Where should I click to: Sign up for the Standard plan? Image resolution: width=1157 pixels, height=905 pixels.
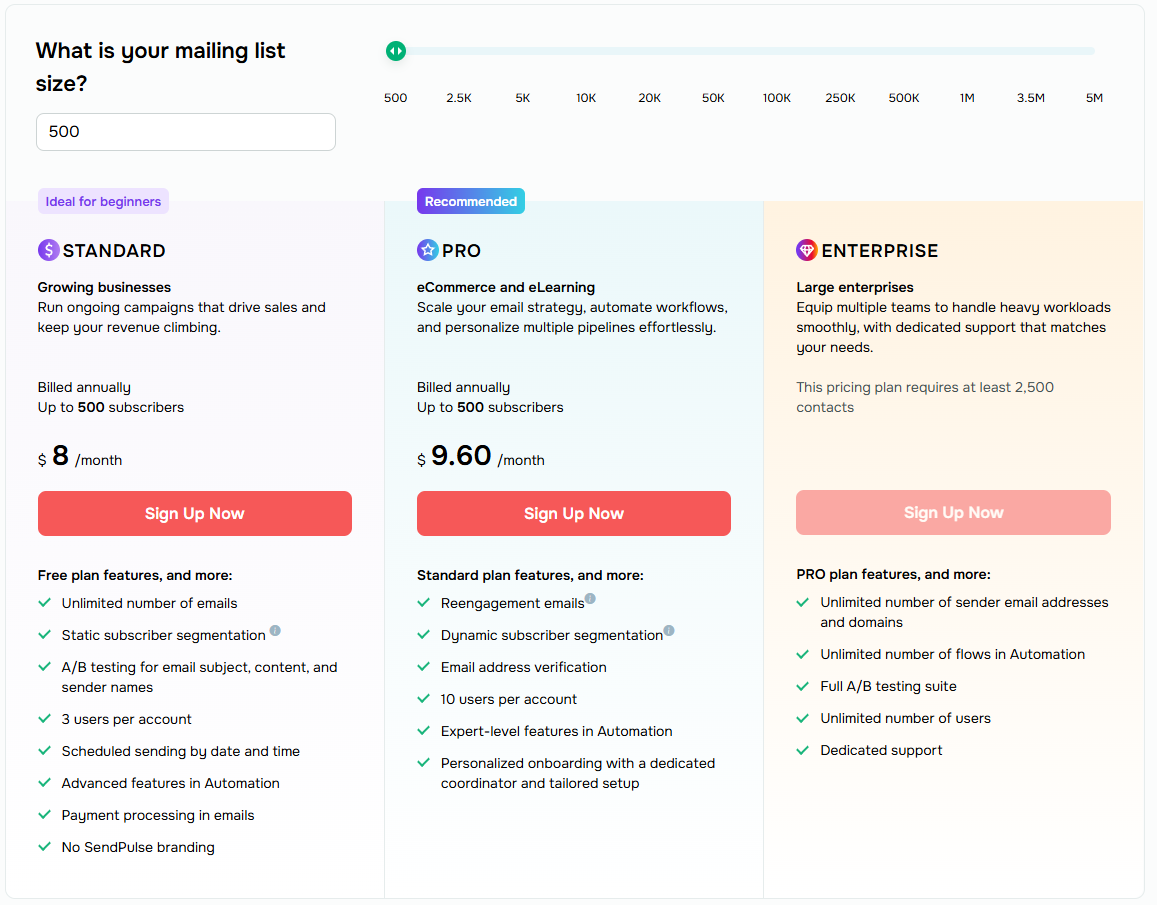click(195, 513)
